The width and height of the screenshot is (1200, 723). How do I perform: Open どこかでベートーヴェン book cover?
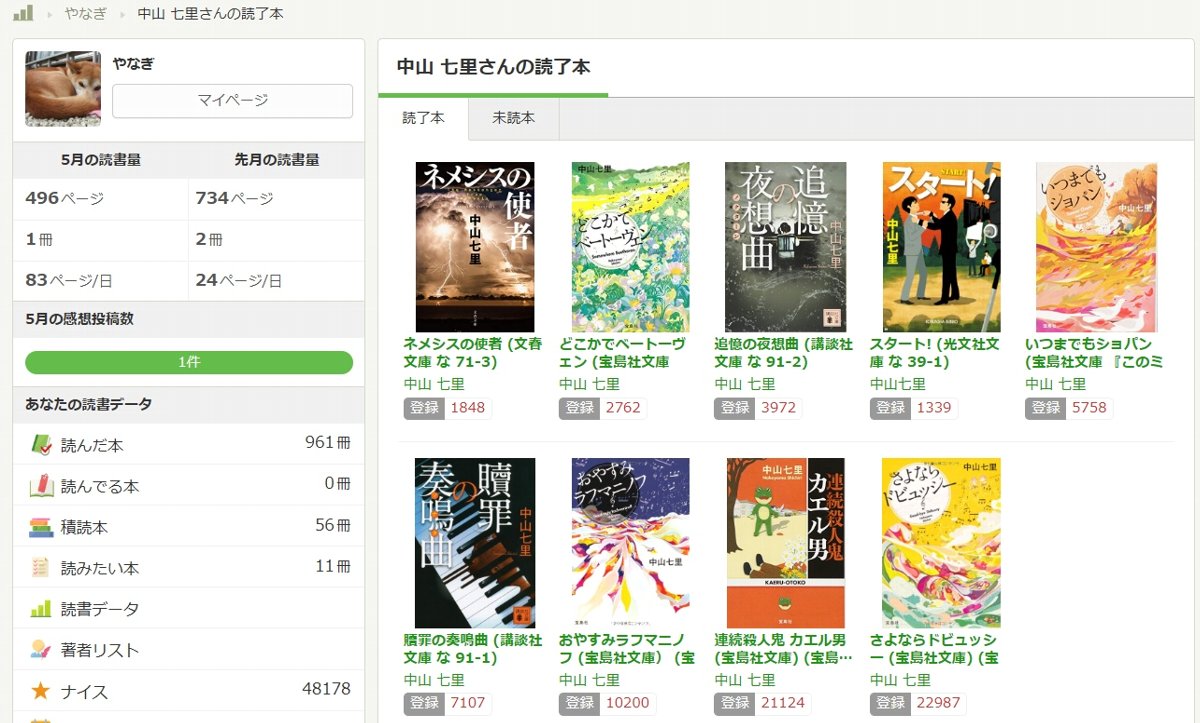point(630,247)
